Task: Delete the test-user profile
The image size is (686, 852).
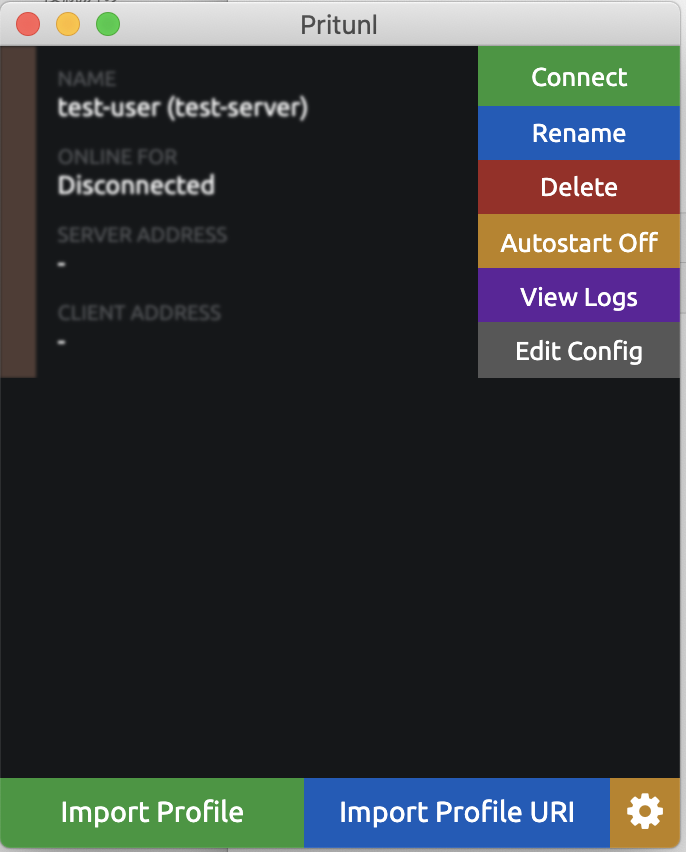Action: coord(579,187)
